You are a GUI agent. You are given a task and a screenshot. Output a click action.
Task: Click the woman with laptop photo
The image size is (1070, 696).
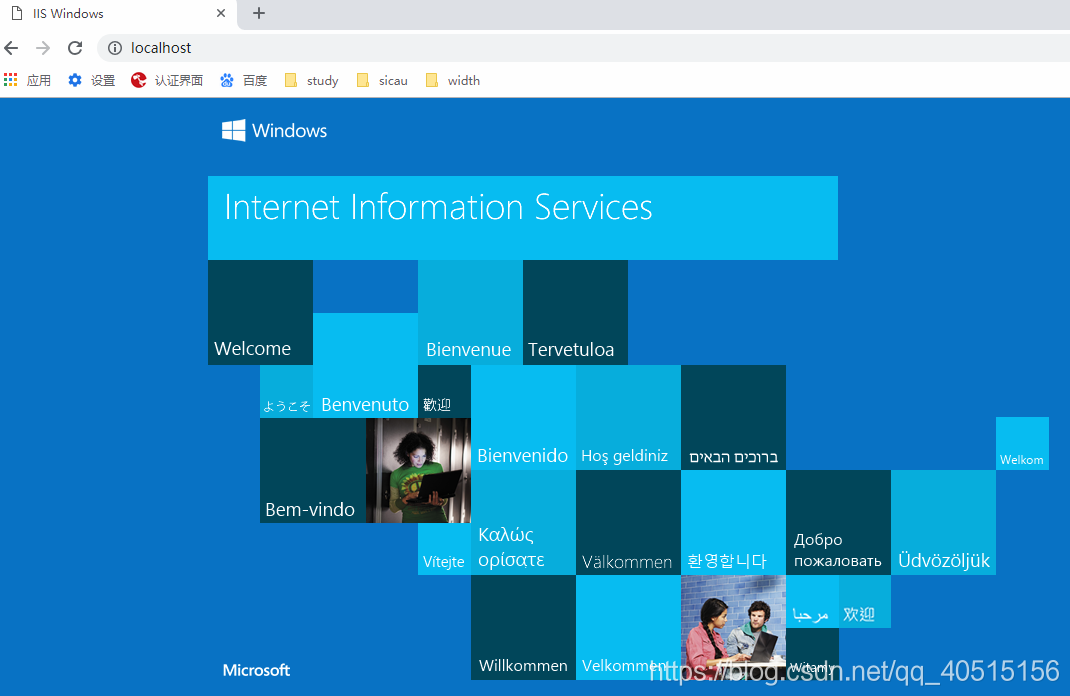coord(418,471)
